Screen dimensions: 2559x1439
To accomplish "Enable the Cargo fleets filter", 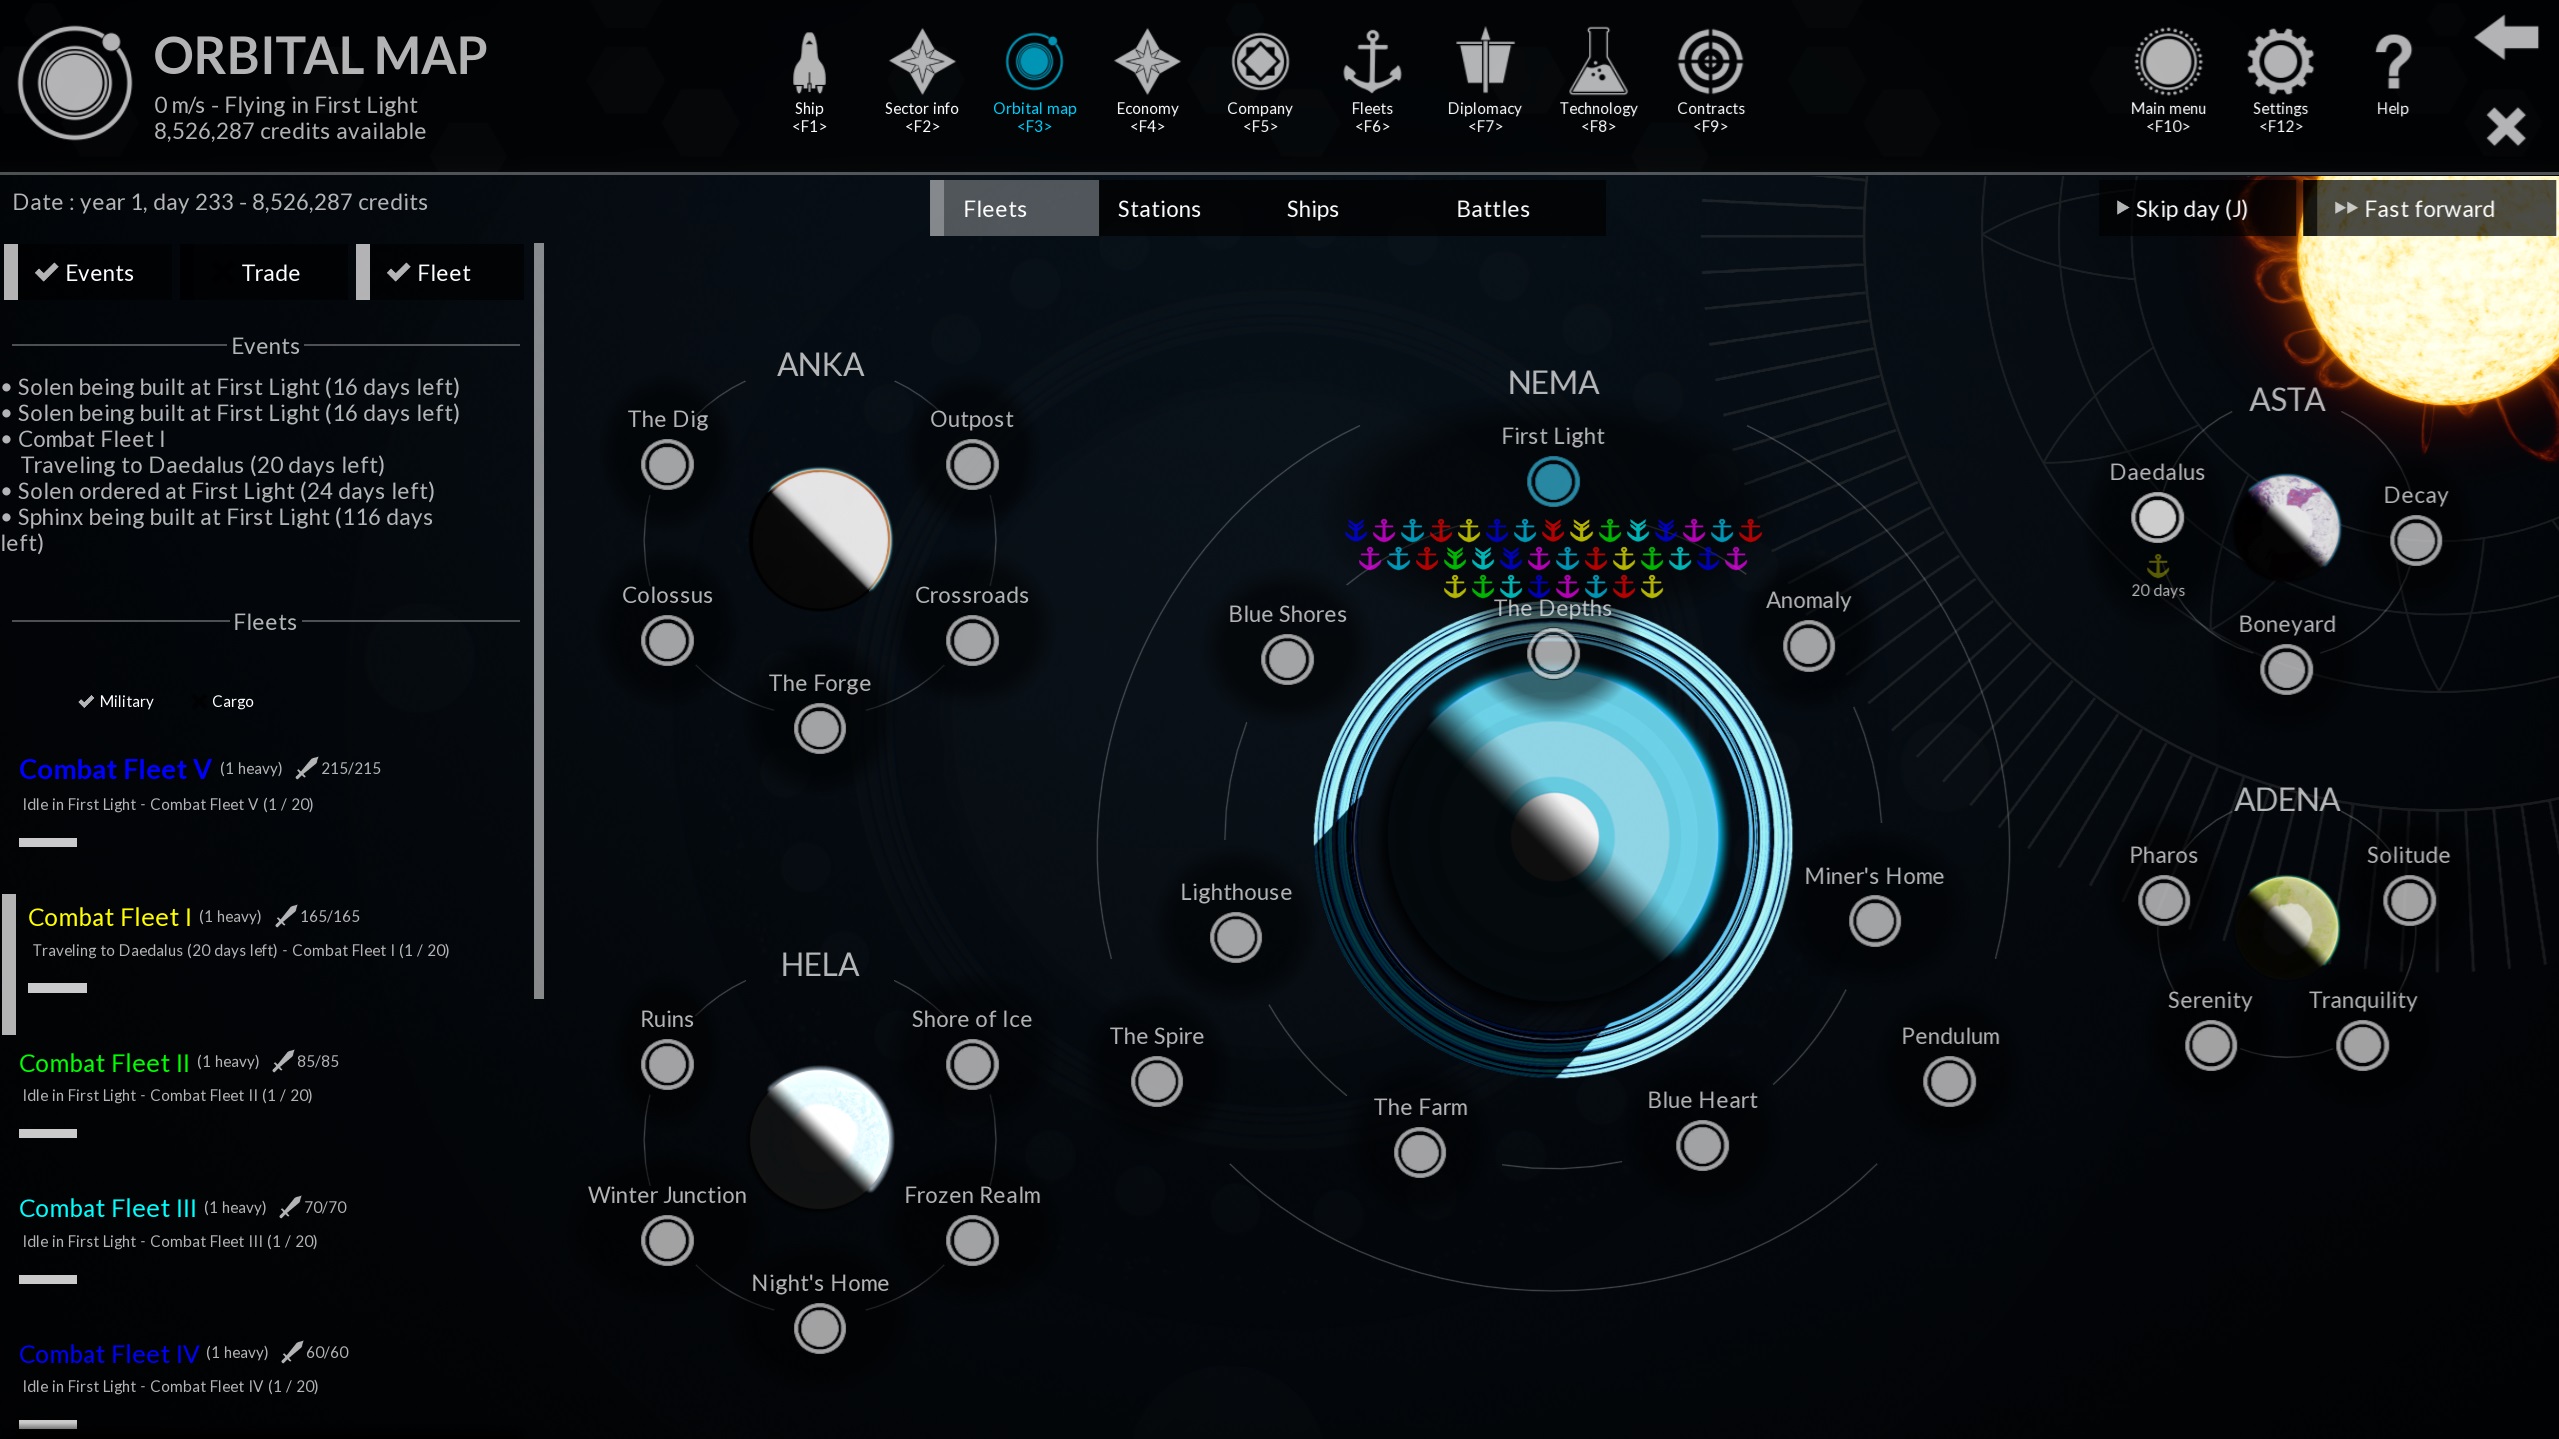I will pyautogui.click(x=222, y=701).
